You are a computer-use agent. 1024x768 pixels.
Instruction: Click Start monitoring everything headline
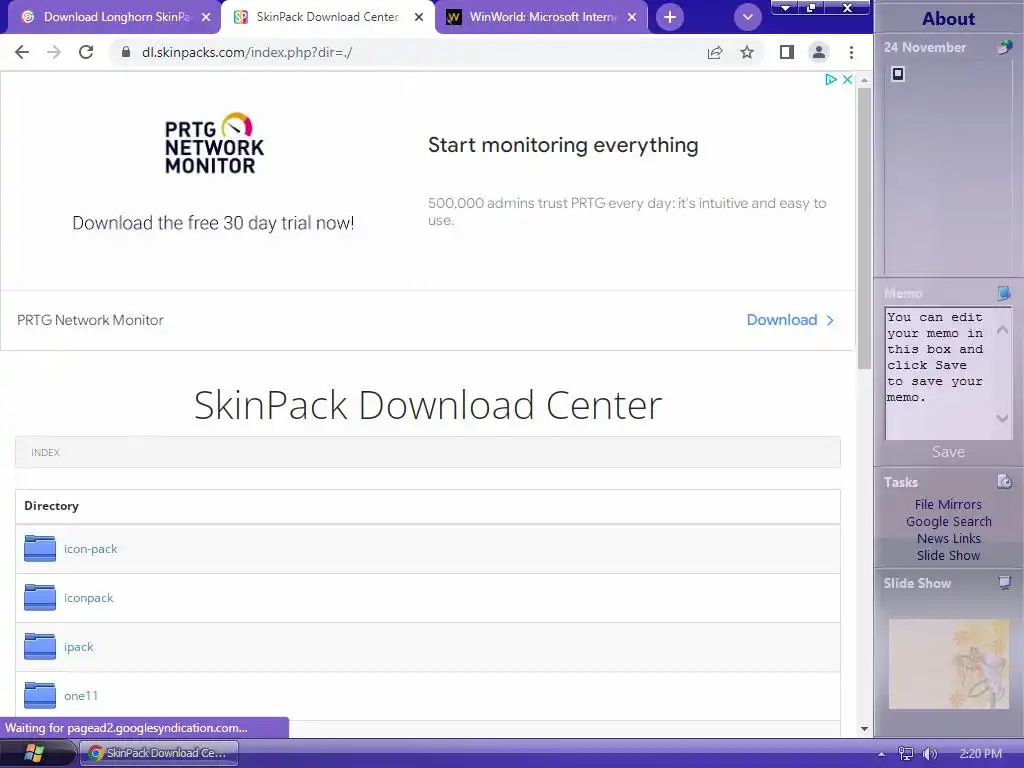click(x=563, y=145)
